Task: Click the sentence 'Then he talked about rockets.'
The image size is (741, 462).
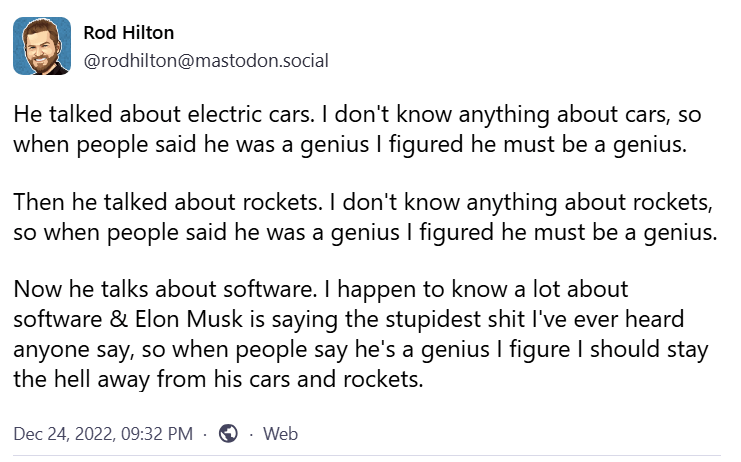Action: 168,202
